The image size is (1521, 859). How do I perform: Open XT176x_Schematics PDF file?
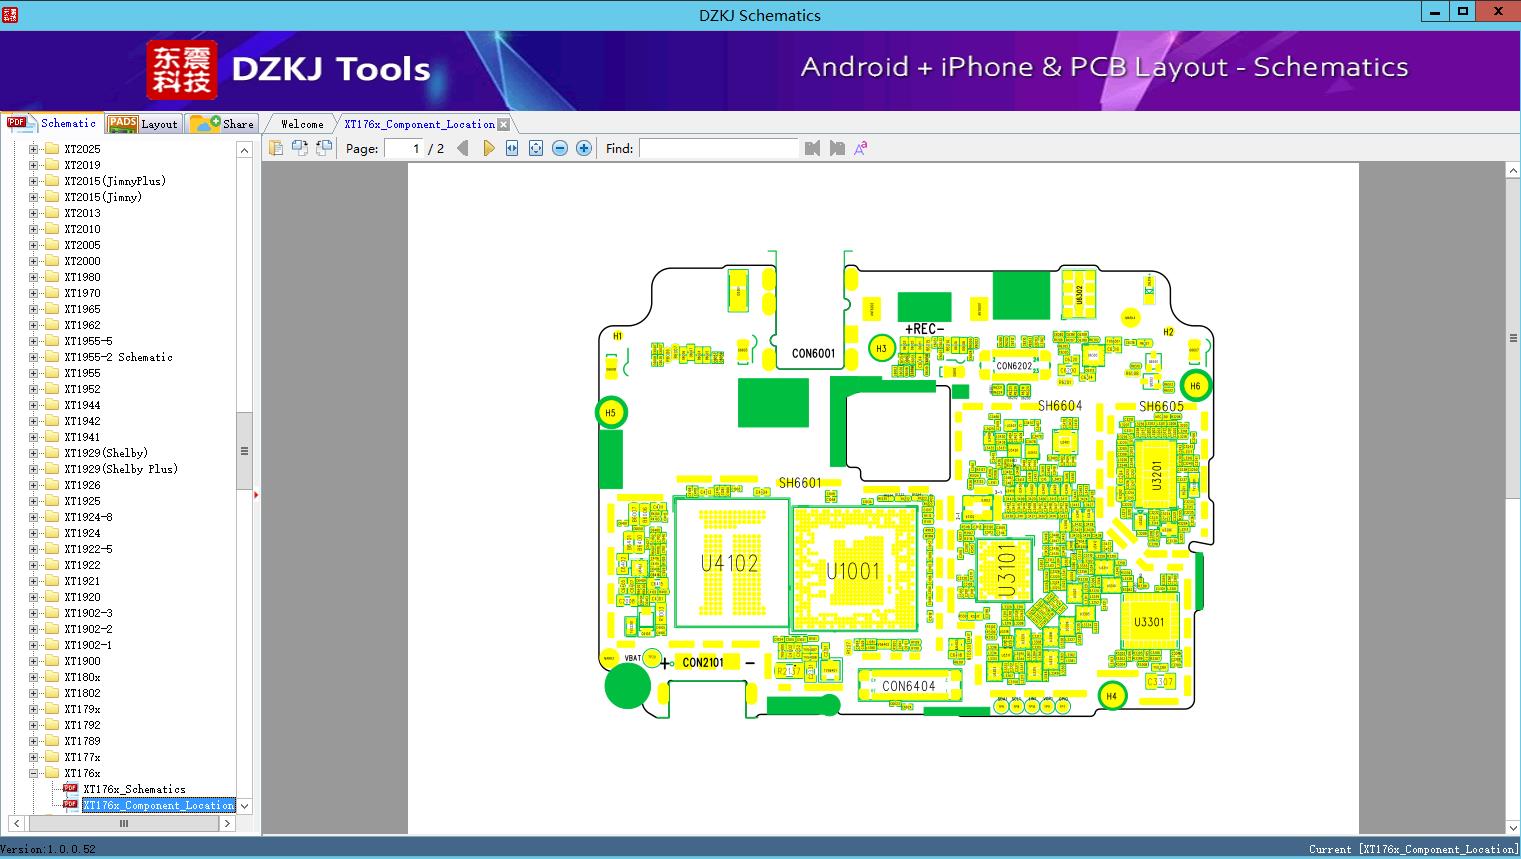(134, 789)
